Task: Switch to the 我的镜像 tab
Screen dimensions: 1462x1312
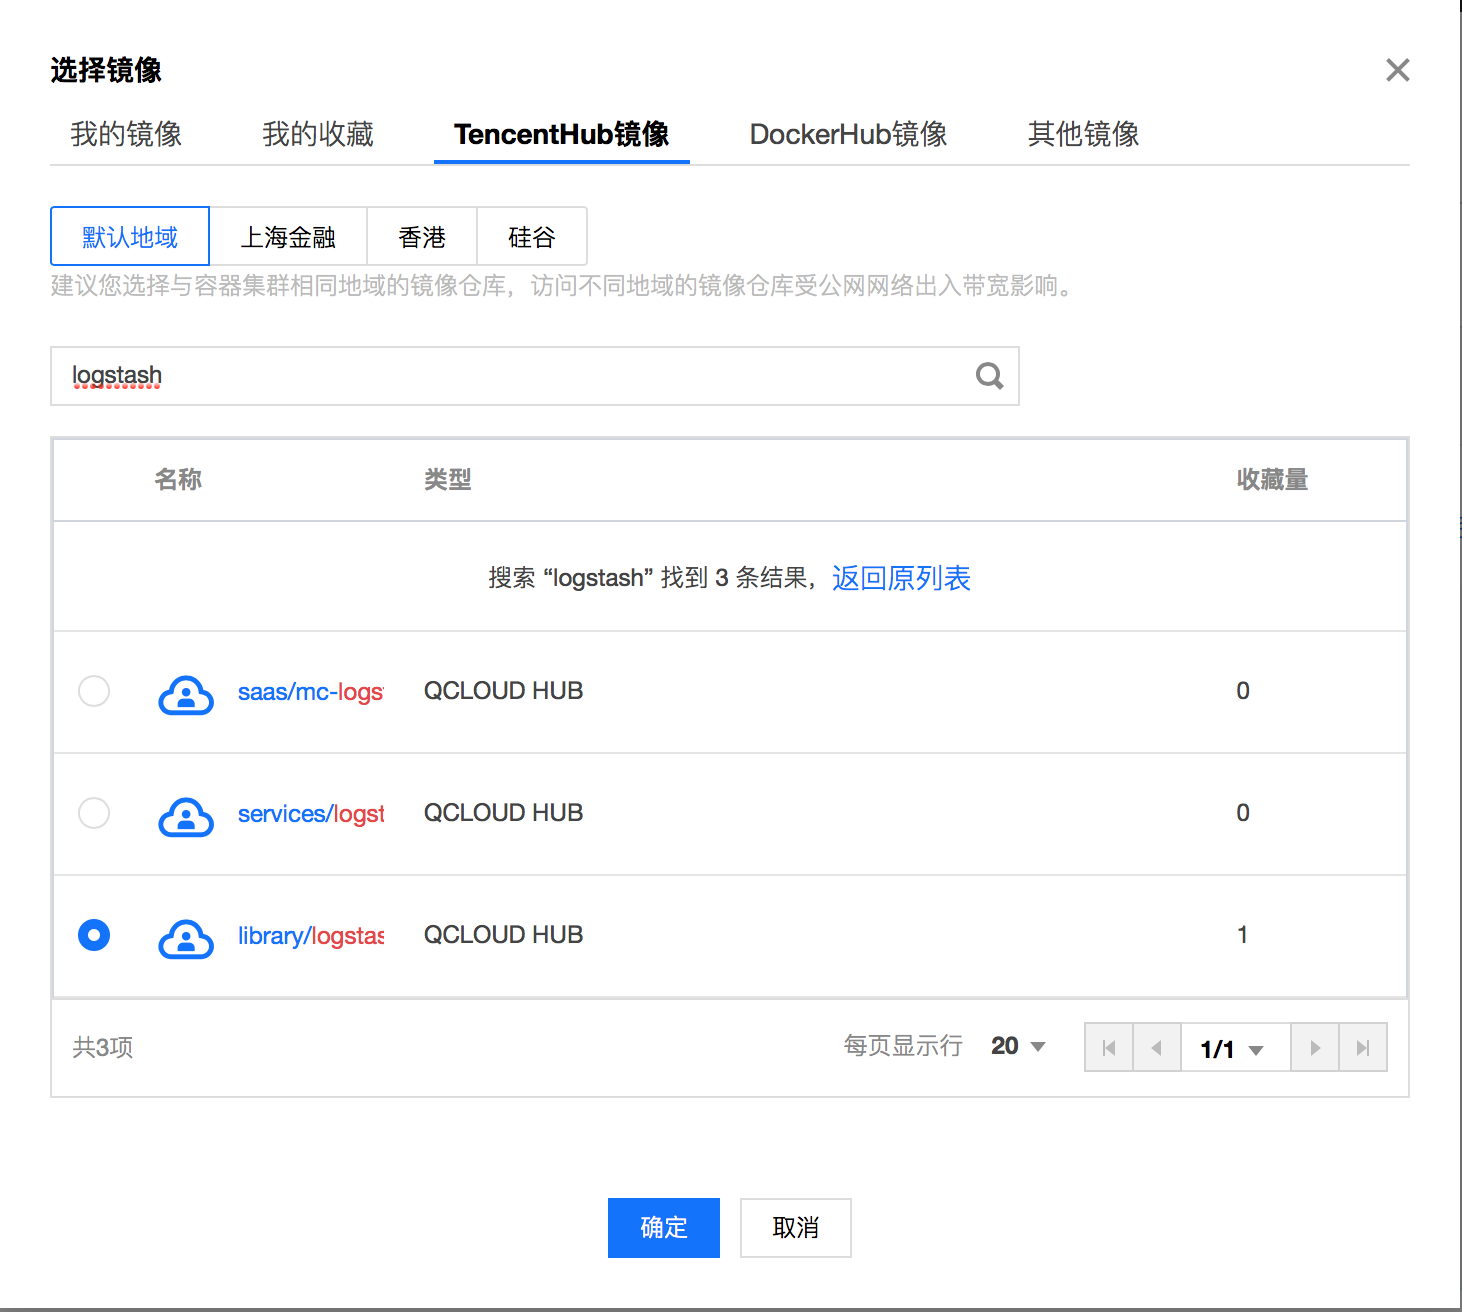Action: click(x=126, y=134)
